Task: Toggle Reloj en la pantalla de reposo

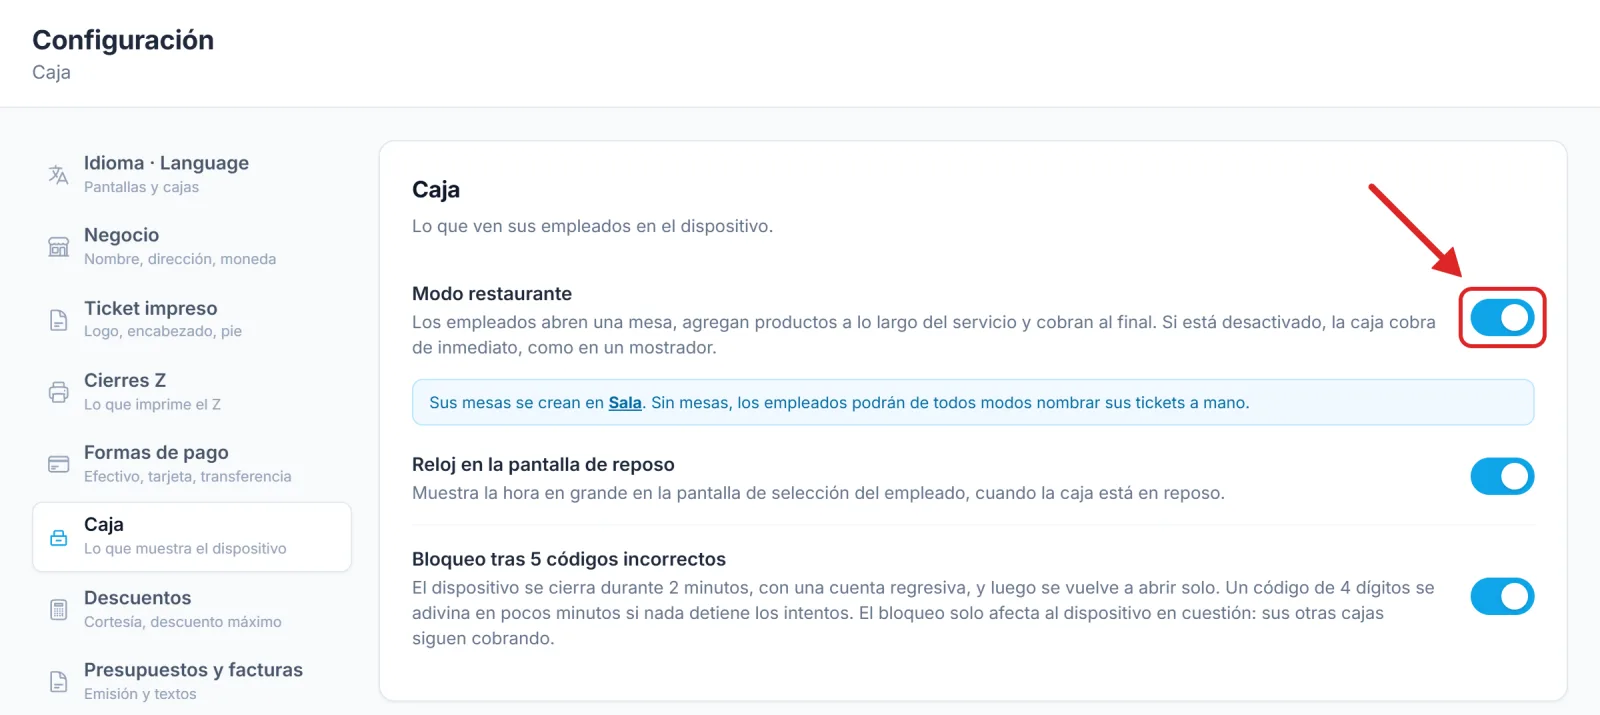Action: 1502,476
